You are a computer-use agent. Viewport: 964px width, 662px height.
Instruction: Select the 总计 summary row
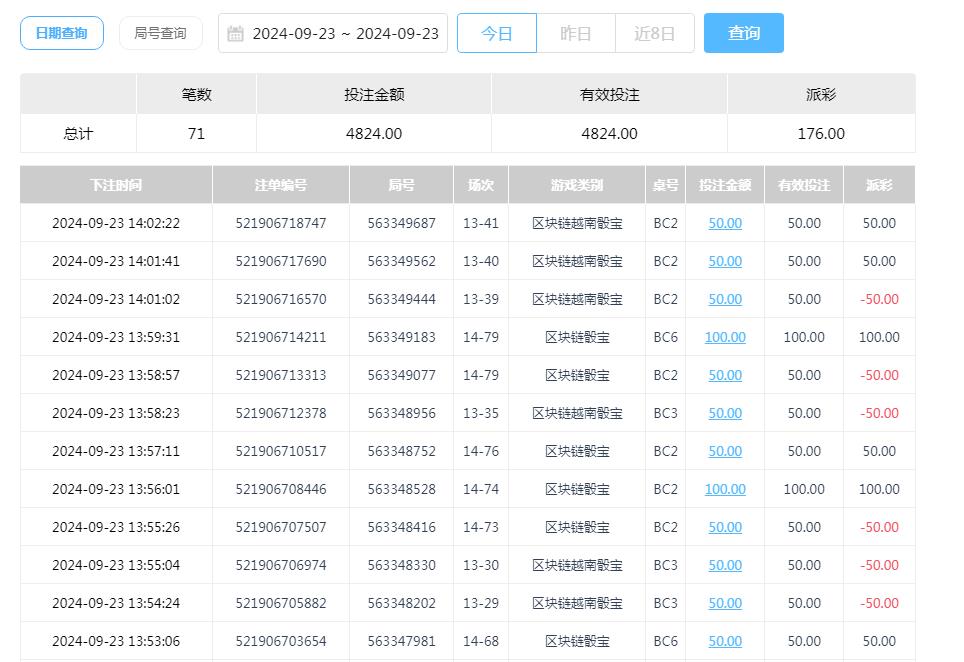(x=77, y=132)
